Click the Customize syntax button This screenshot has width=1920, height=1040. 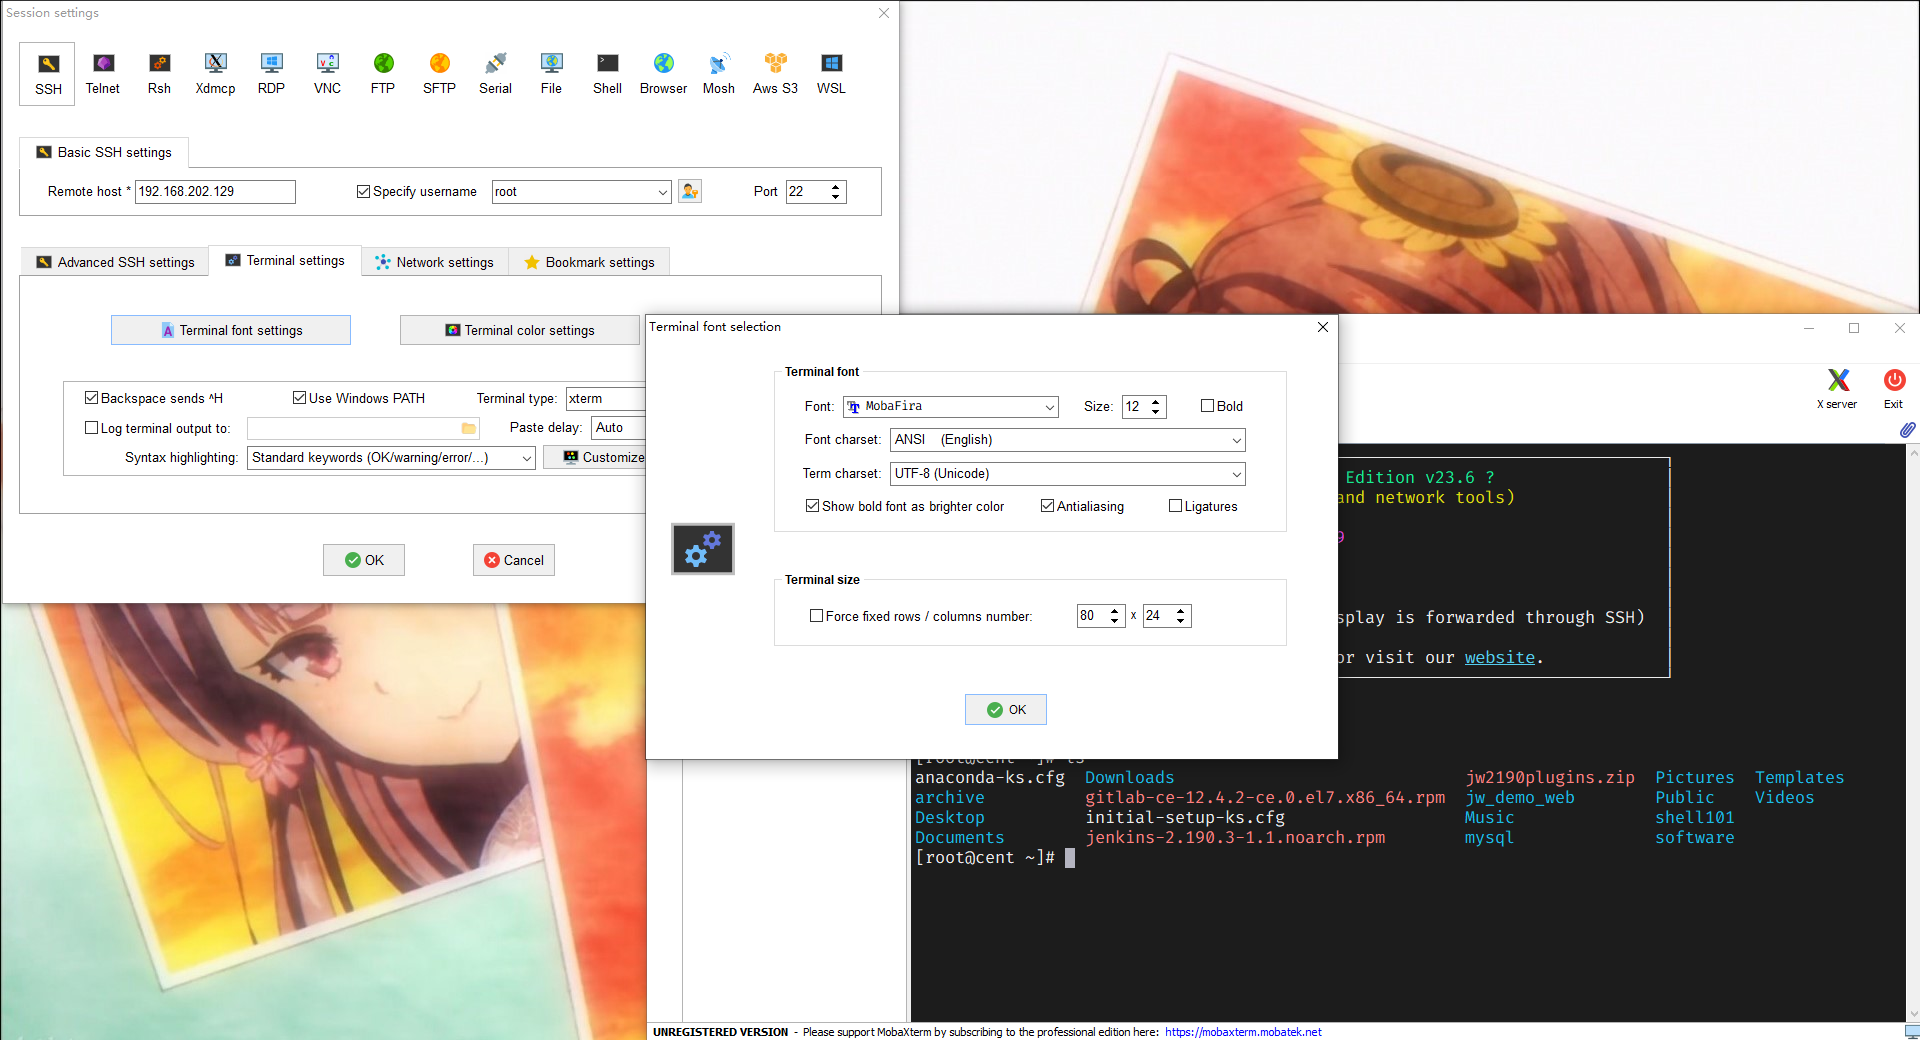point(595,457)
